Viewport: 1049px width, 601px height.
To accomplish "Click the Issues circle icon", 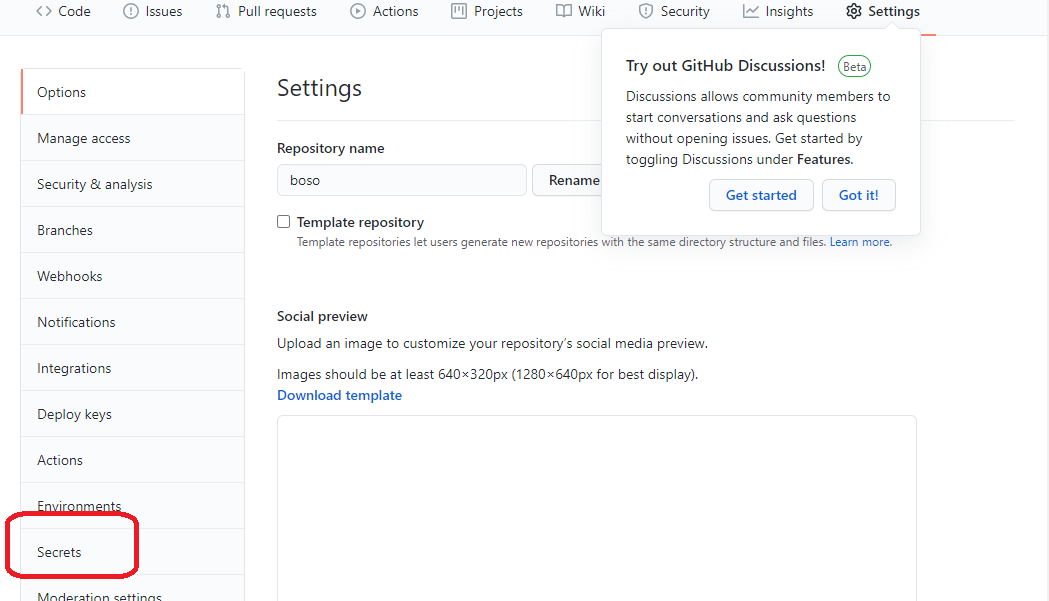I will (131, 12).
